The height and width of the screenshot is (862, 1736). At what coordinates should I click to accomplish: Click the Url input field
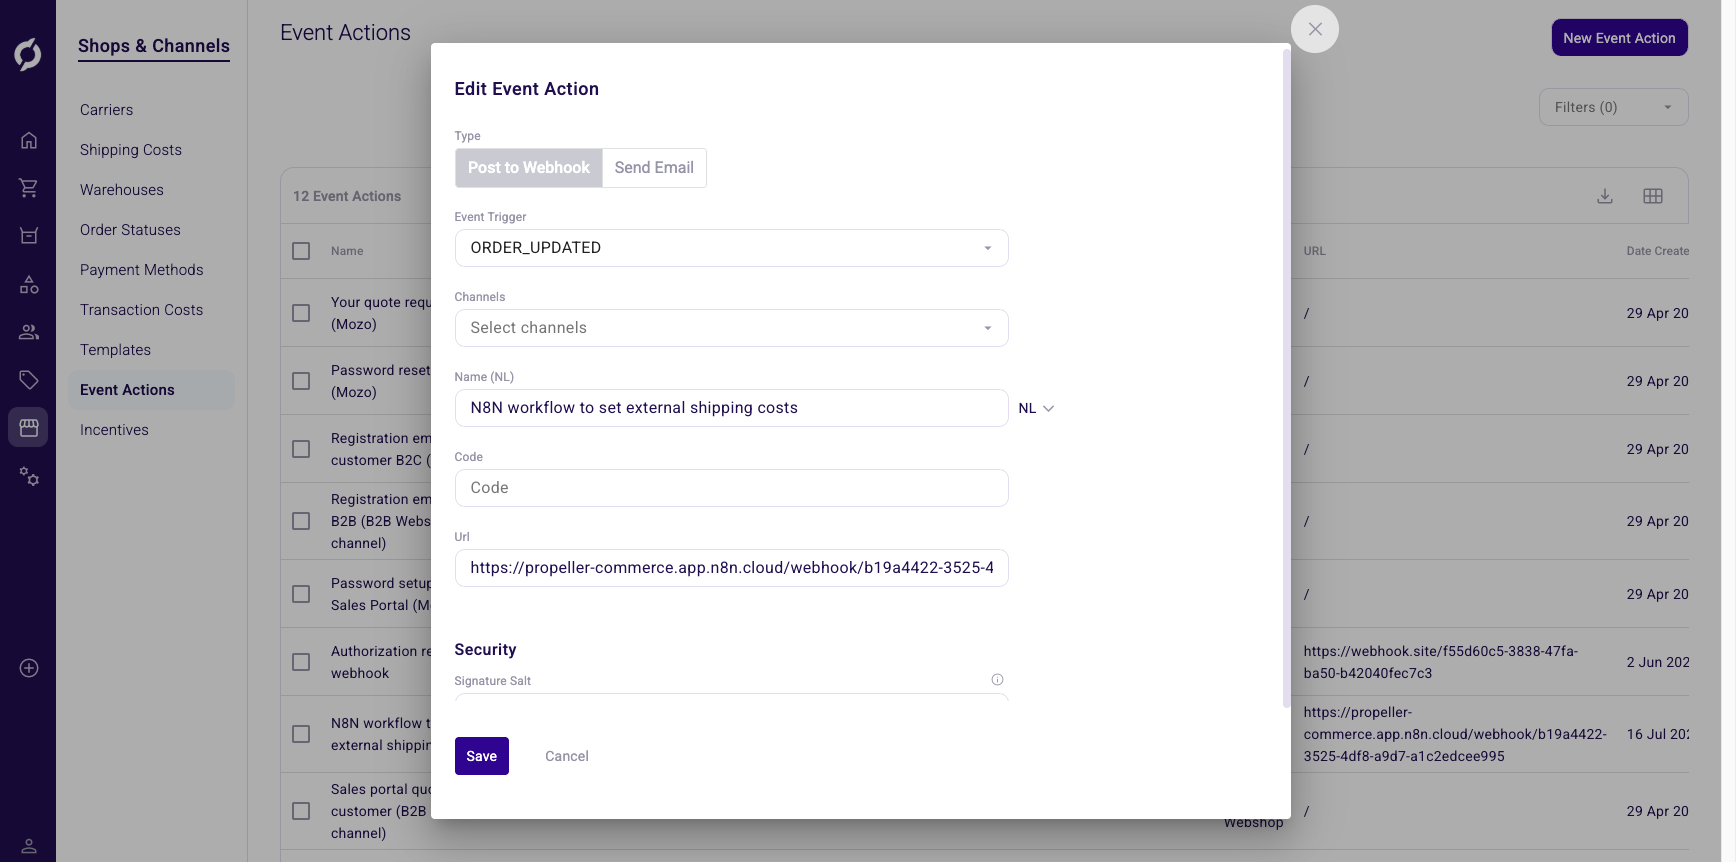click(731, 568)
